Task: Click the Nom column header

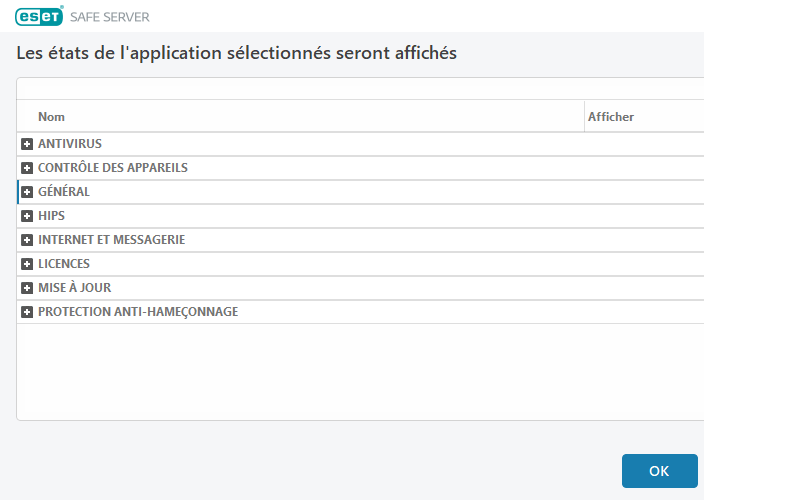Action: tap(52, 117)
